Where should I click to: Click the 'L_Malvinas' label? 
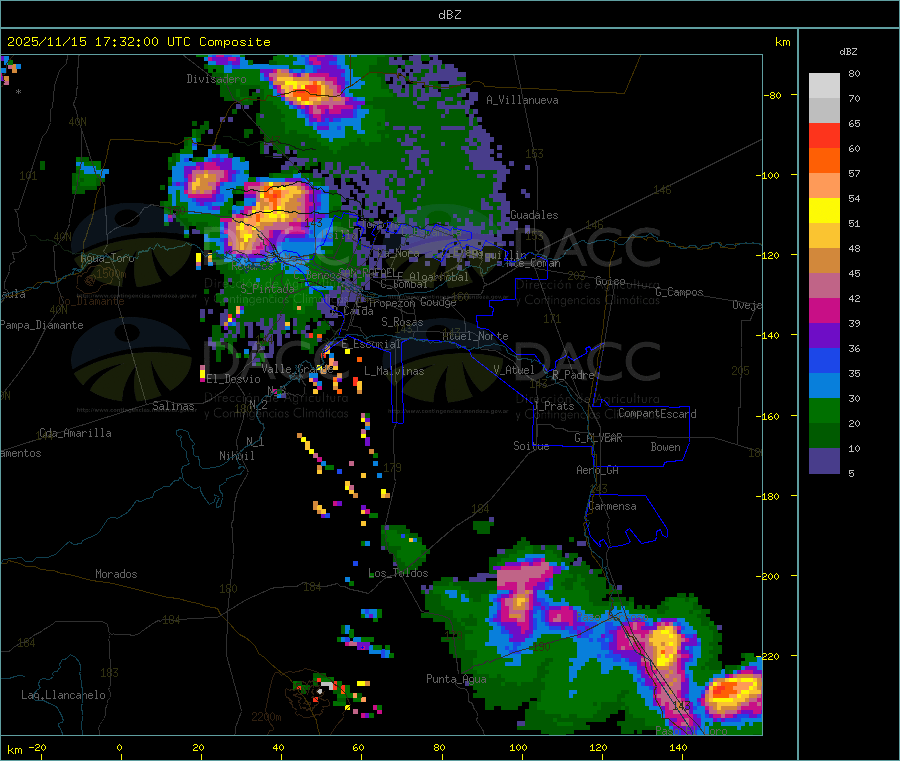click(x=394, y=371)
